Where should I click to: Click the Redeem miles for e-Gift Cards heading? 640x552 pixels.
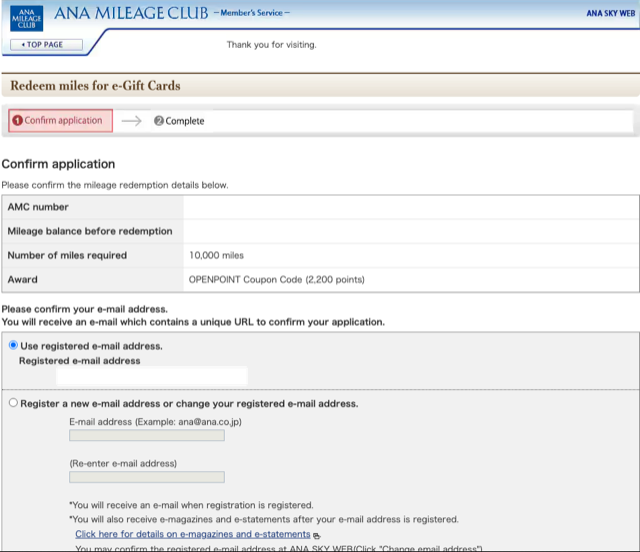pos(95,86)
